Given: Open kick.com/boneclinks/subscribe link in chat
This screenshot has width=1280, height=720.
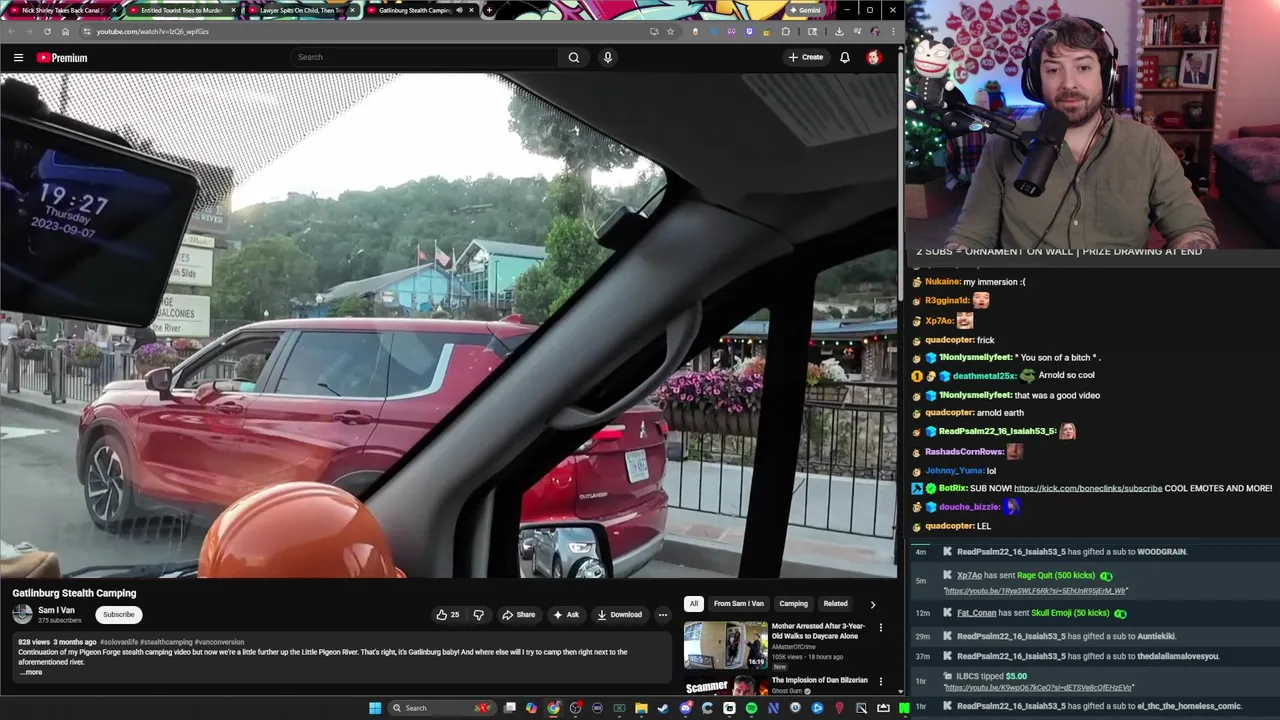Looking at the screenshot, I should (x=1088, y=488).
